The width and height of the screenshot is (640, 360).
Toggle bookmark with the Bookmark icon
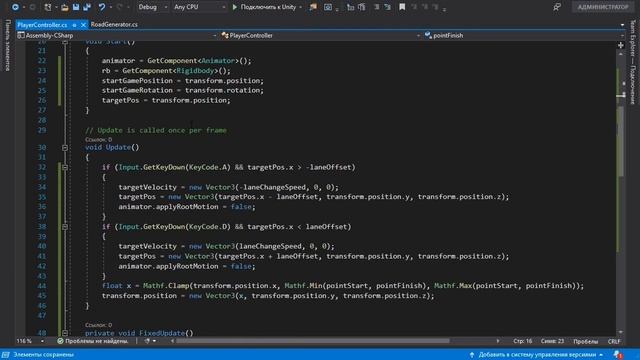coord(402,7)
